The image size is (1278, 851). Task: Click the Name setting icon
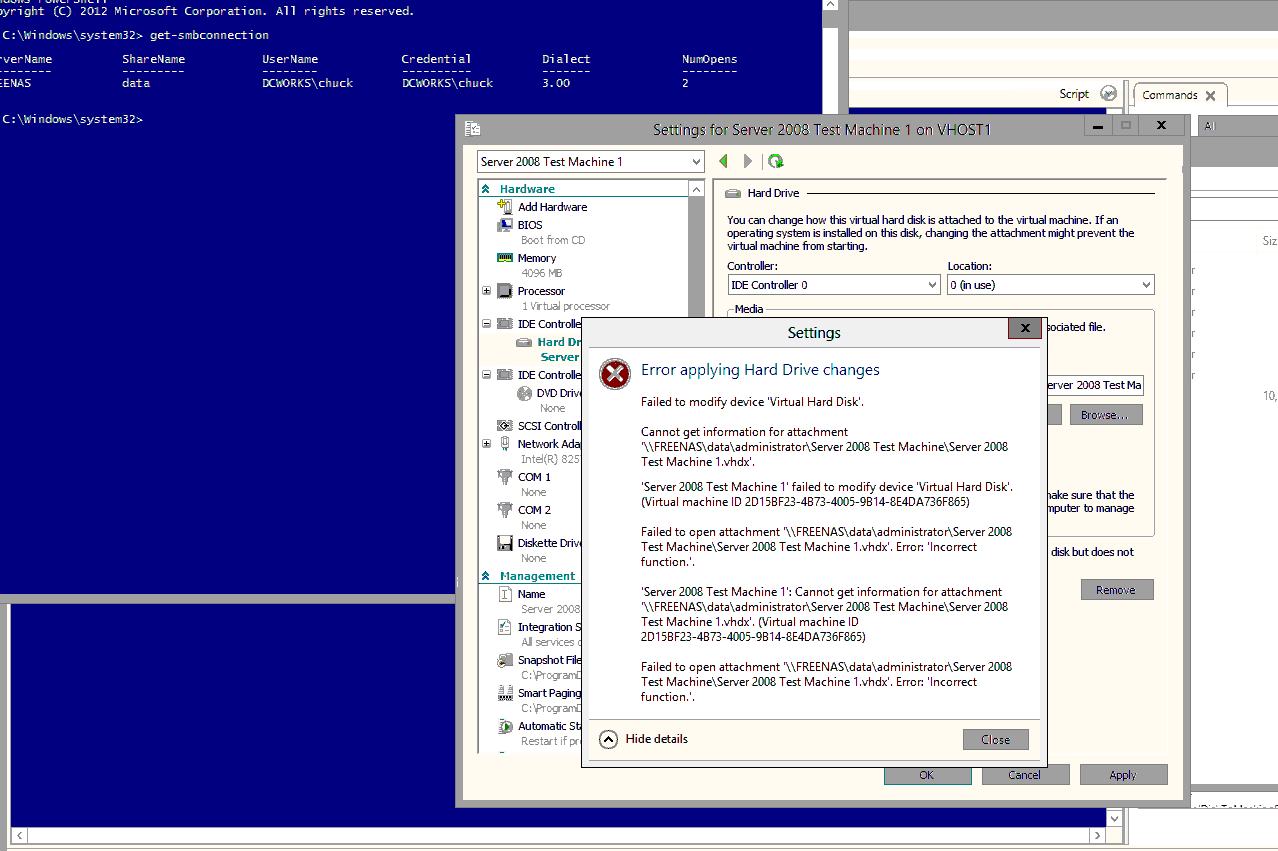(505, 594)
